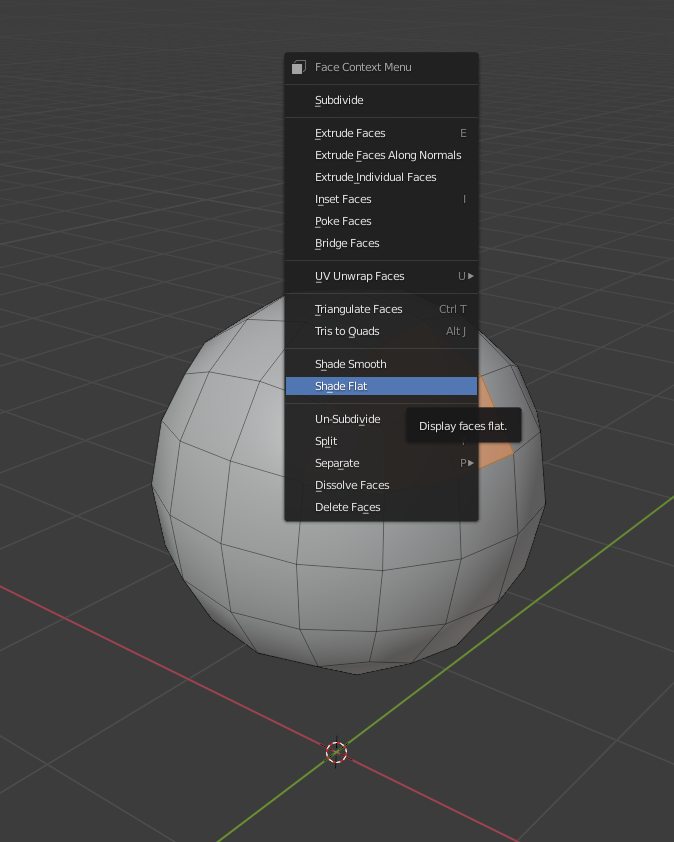Click the Face Context Menu cube icon
The height and width of the screenshot is (842, 674).
pyautogui.click(x=299, y=67)
